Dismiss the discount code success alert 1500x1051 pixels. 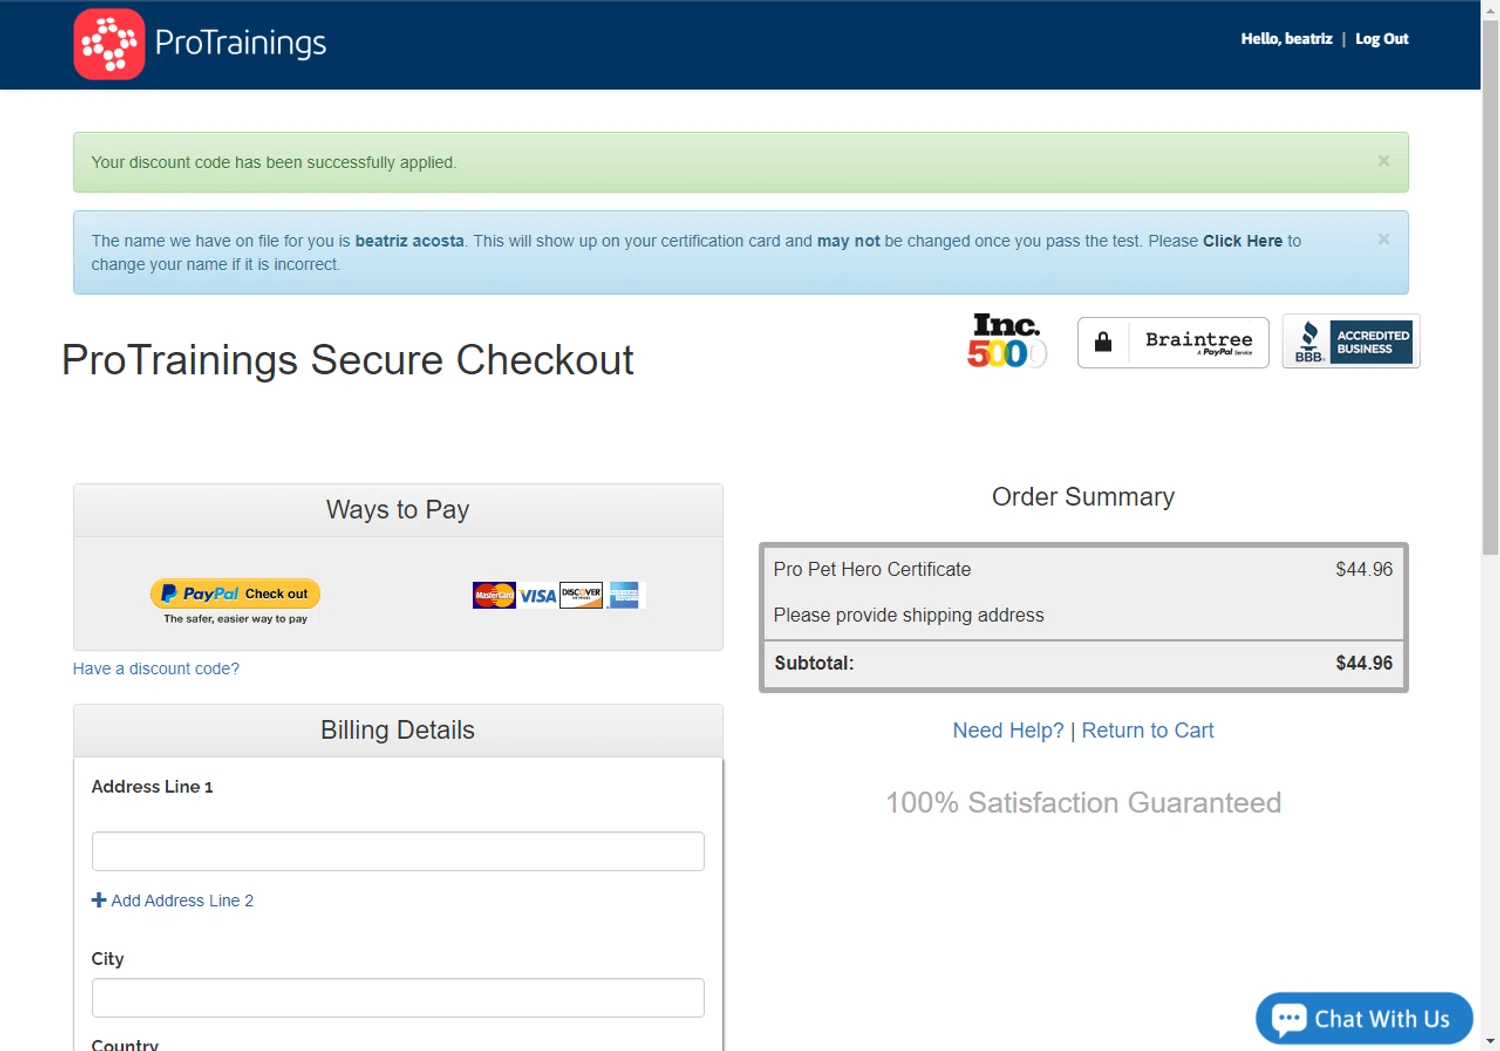pyautogui.click(x=1384, y=161)
